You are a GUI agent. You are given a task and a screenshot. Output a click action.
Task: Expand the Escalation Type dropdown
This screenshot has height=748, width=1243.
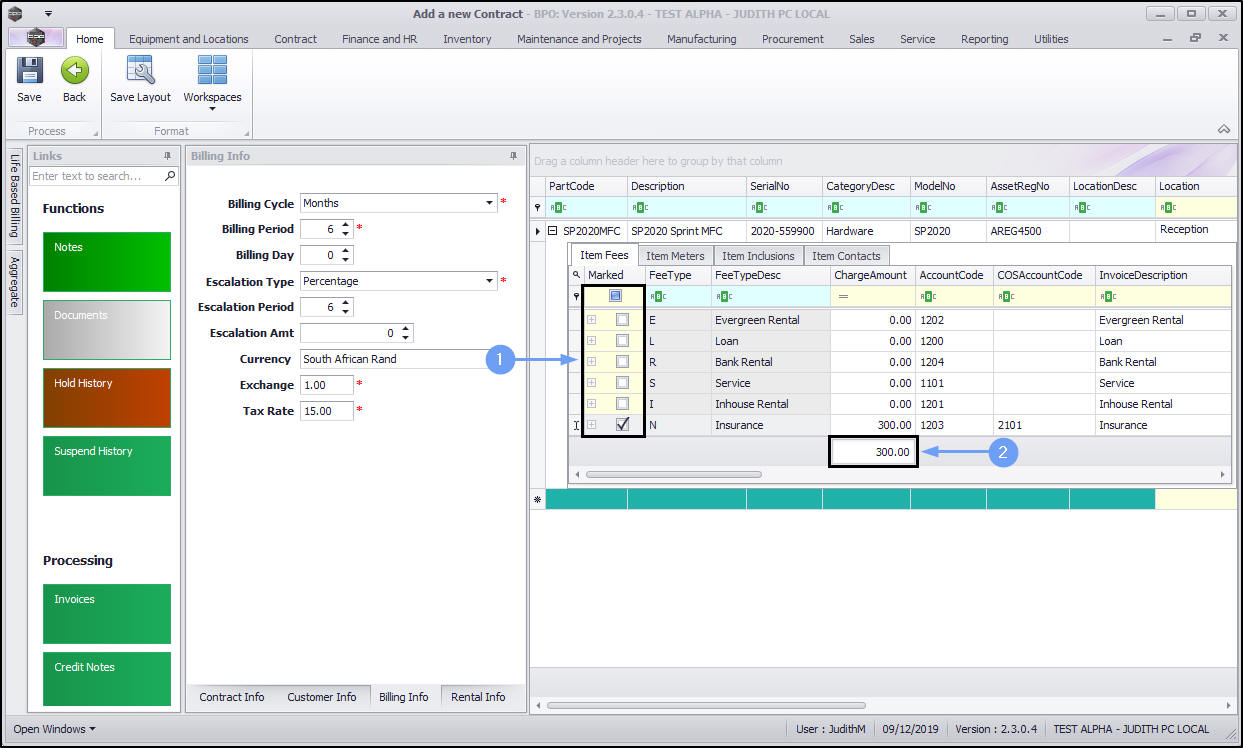pos(489,281)
